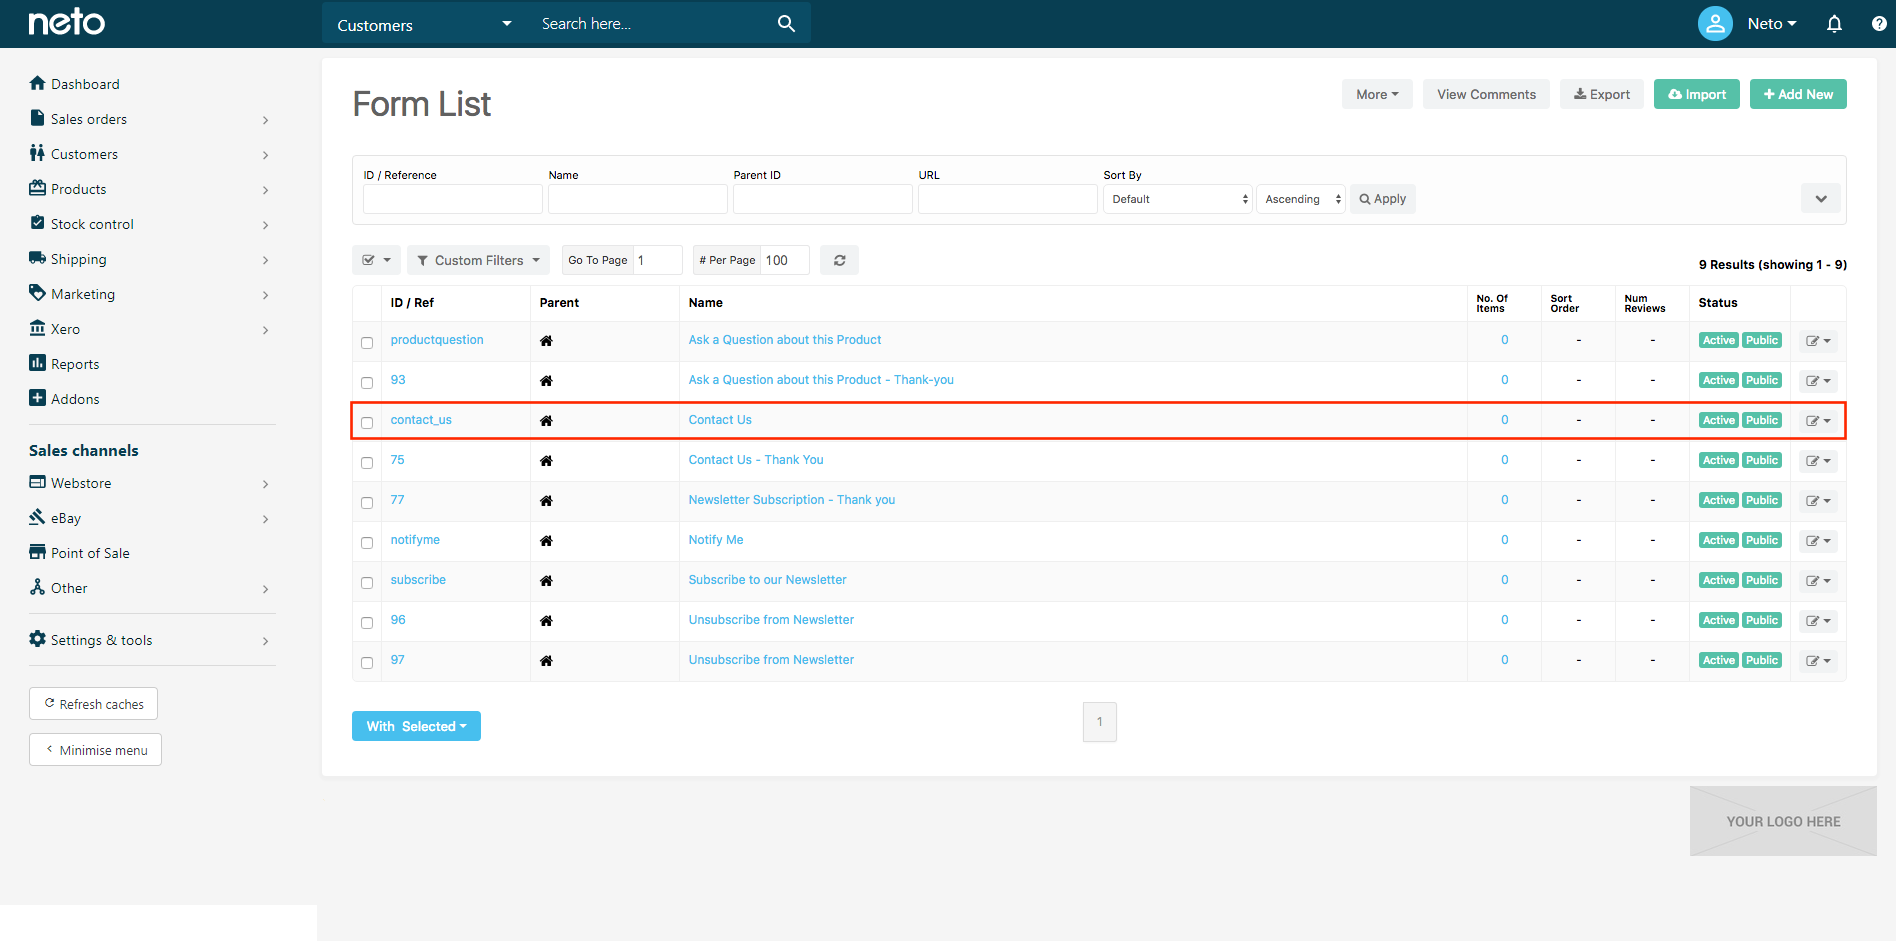
Task: Tick checkbox for form 93
Action: click(367, 383)
